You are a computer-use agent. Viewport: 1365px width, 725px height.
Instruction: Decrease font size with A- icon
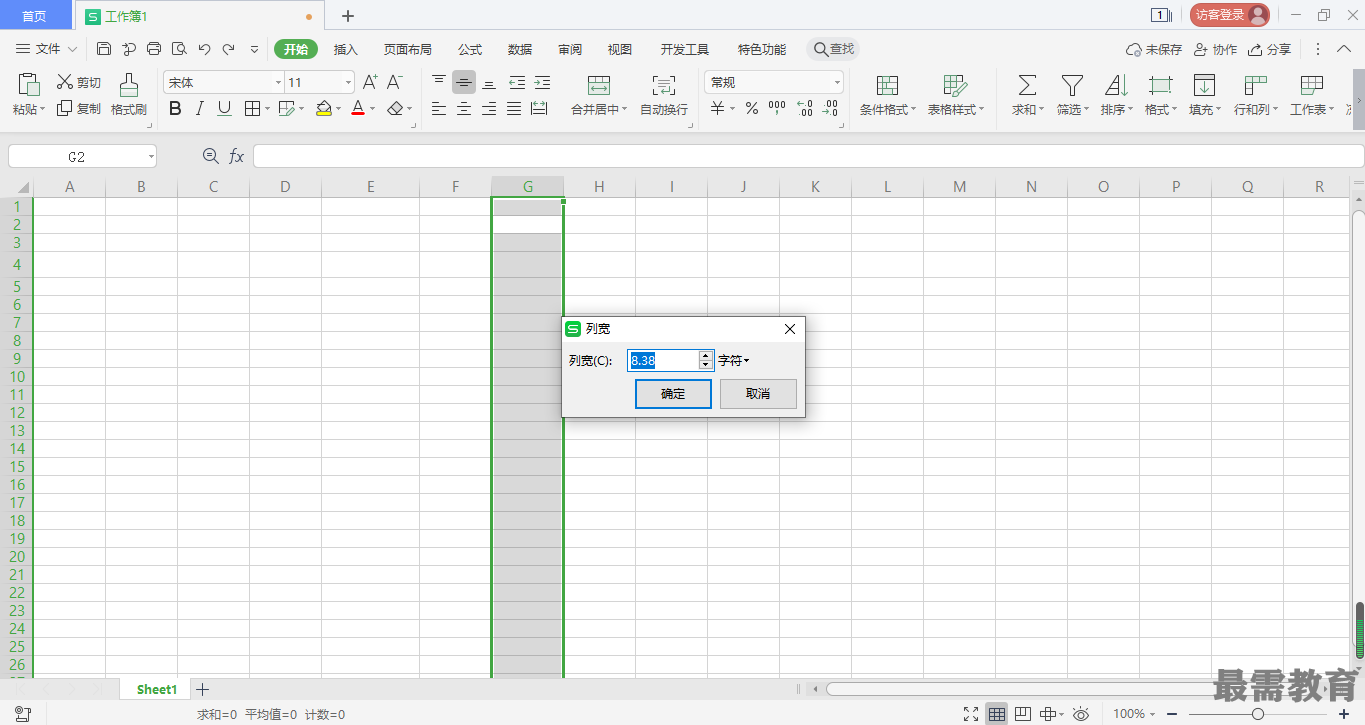(x=395, y=82)
